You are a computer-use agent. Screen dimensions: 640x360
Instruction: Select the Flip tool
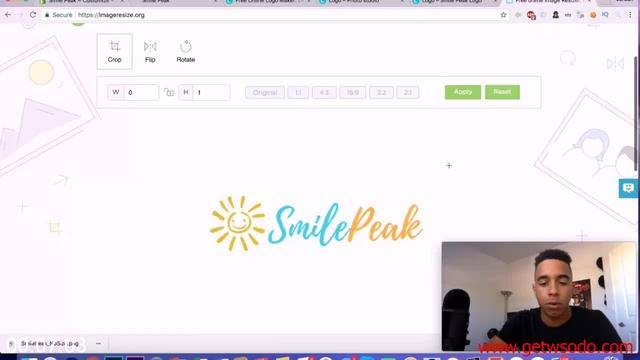(x=150, y=51)
